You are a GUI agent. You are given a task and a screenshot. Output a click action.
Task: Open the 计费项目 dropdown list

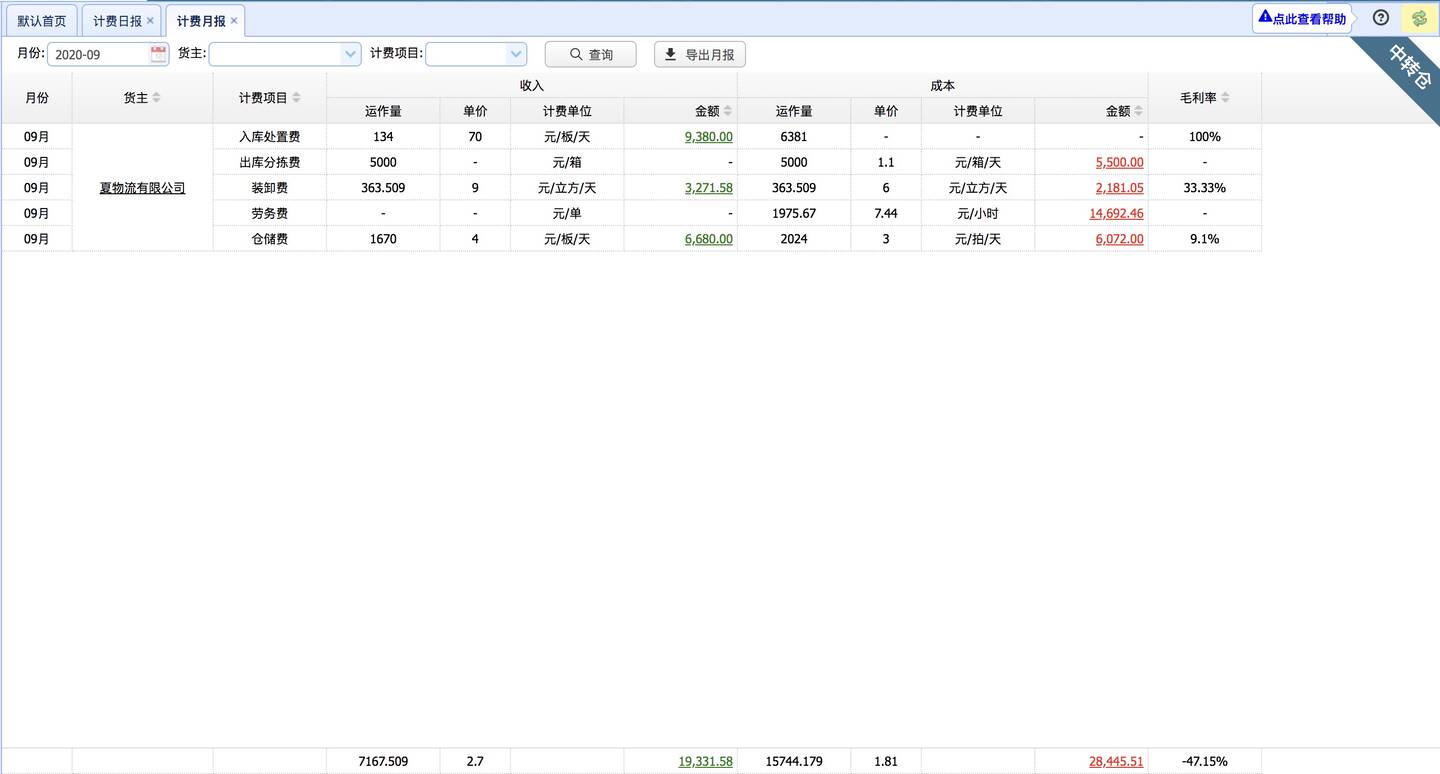point(516,54)
